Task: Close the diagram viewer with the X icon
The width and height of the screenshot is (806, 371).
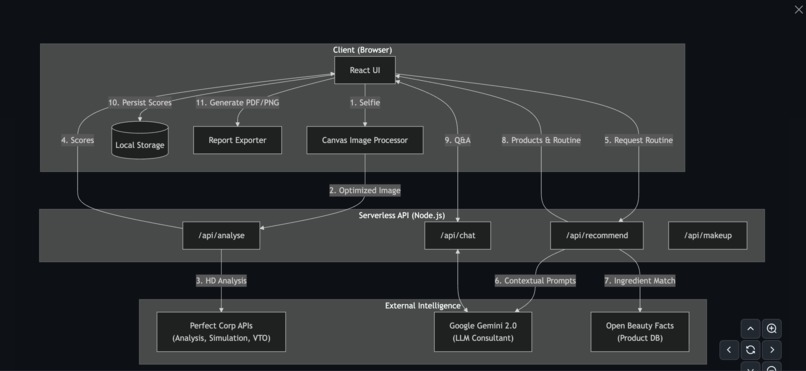Action: coord(798,9)
